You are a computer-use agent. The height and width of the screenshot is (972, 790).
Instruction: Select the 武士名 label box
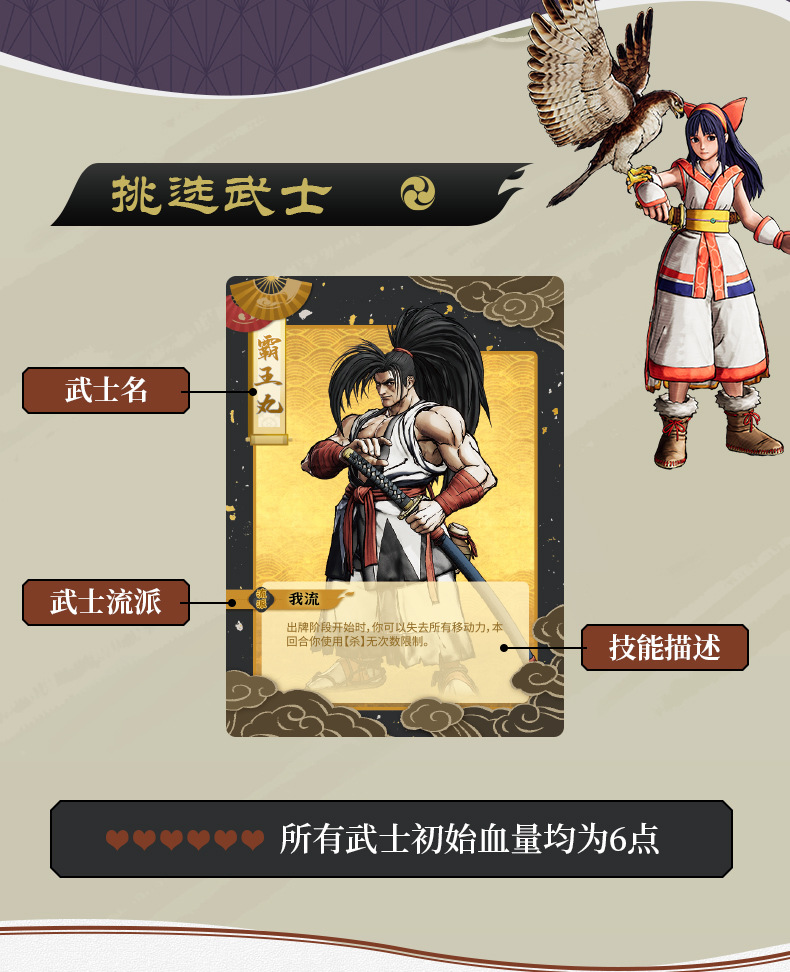click(x=106, y=391)
